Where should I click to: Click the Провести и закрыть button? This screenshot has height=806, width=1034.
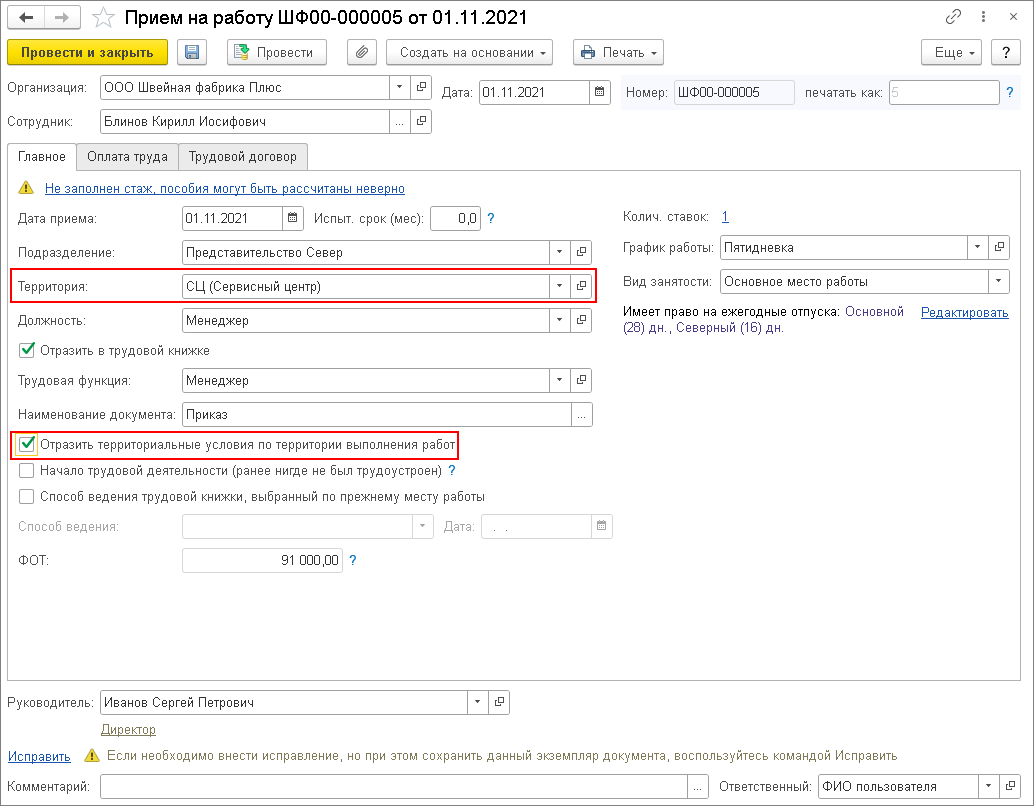click(87, 53)
